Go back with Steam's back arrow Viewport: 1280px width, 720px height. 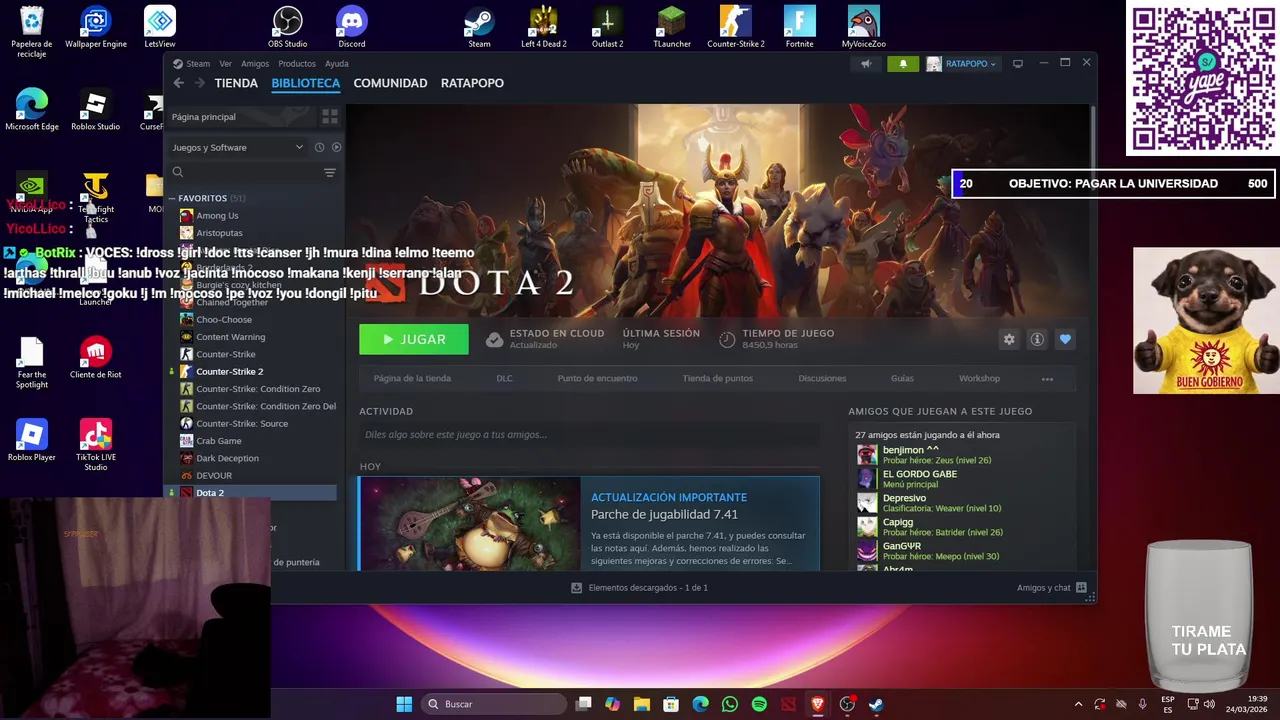coord(178,83)
